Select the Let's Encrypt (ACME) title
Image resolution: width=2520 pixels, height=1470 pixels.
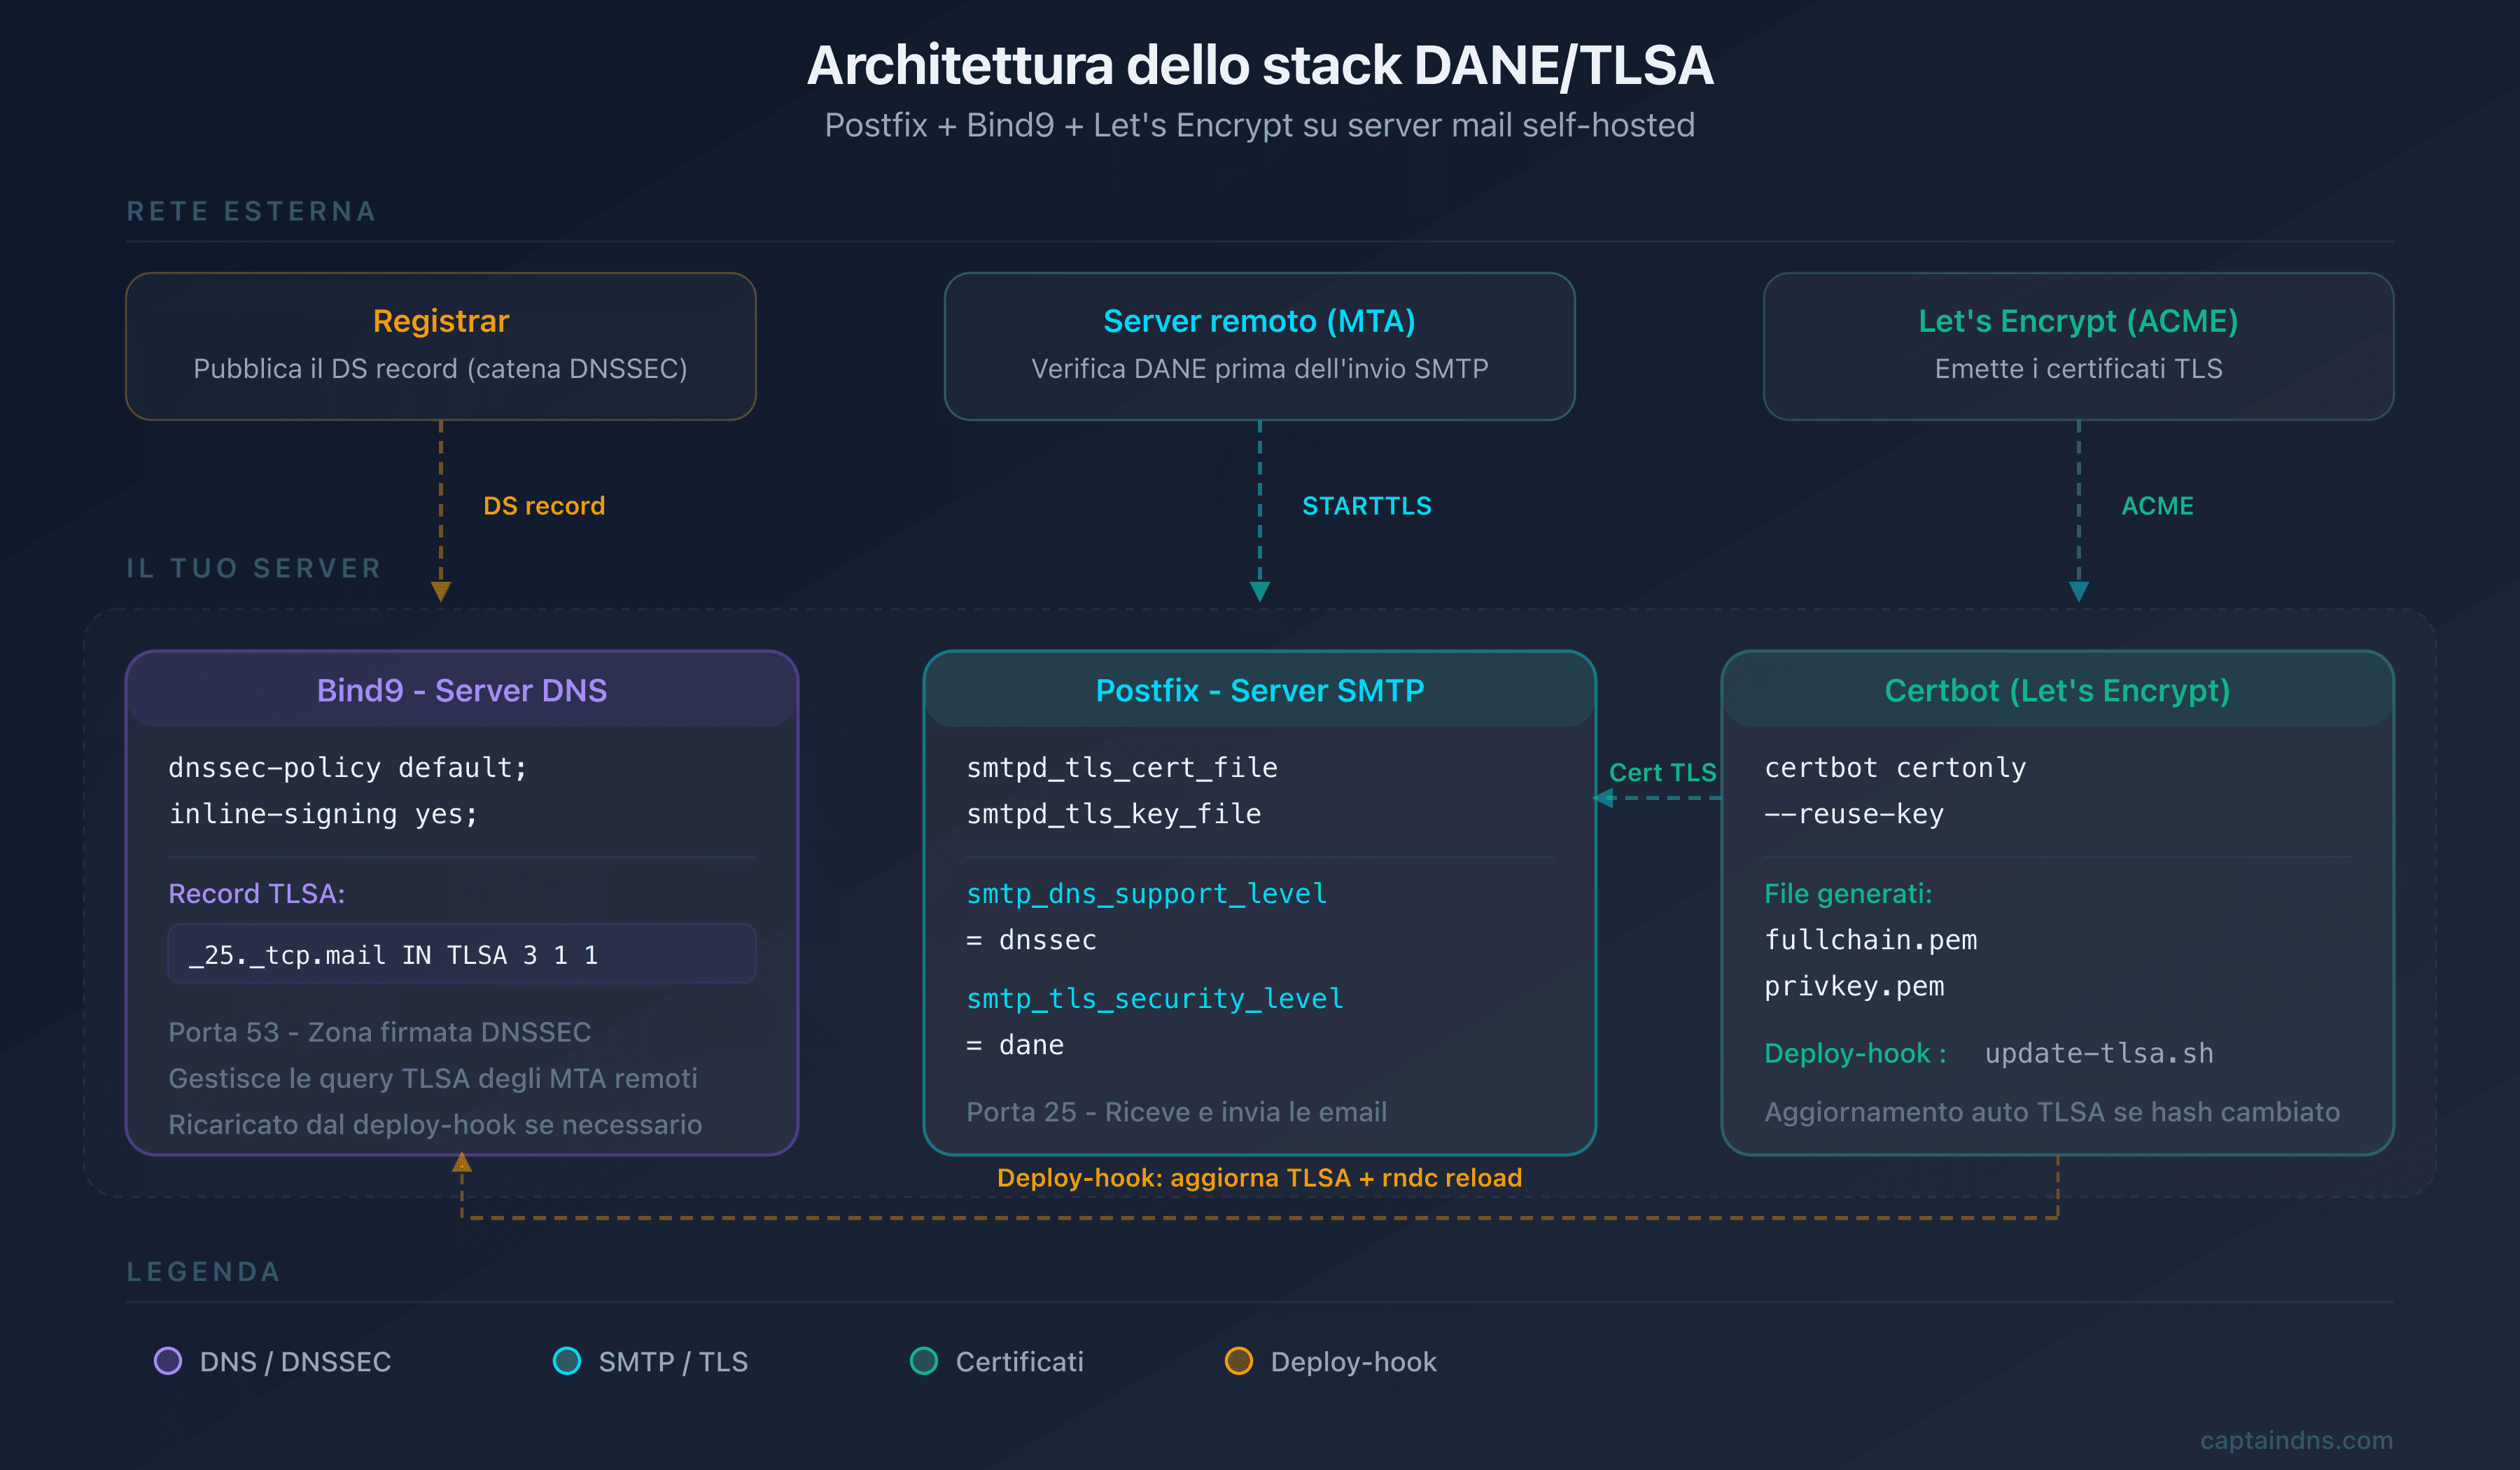tap(2078, 321)
